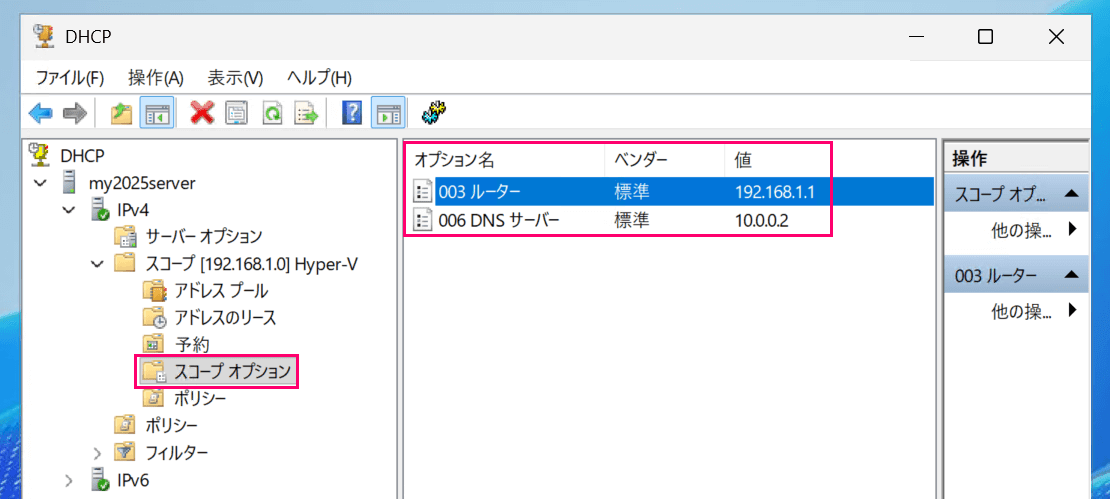Click the blue Back arrow toolbar icon
This screenshot has height=499, width=1110.
coord(40,112)
